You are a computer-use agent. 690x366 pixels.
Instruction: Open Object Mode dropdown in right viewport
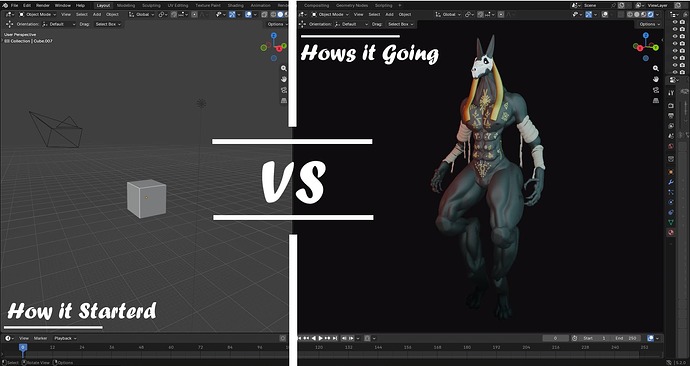coord(330,15)
